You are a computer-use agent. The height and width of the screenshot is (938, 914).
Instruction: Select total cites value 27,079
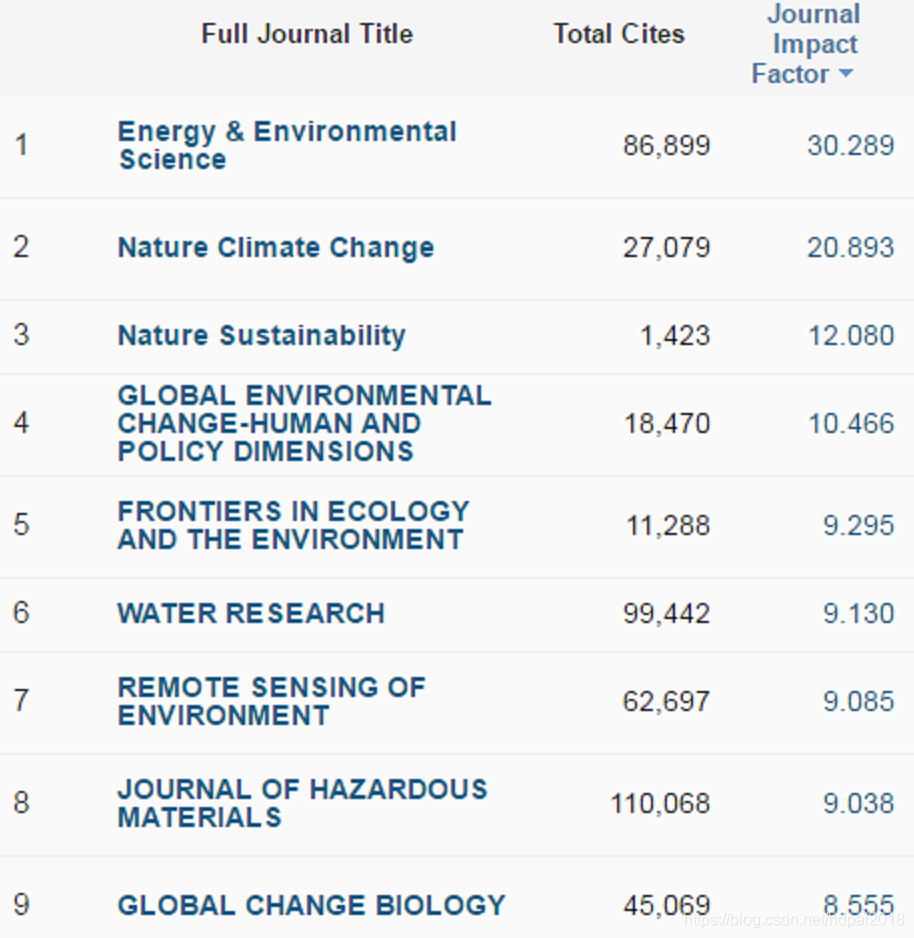[x=666, y=248]
